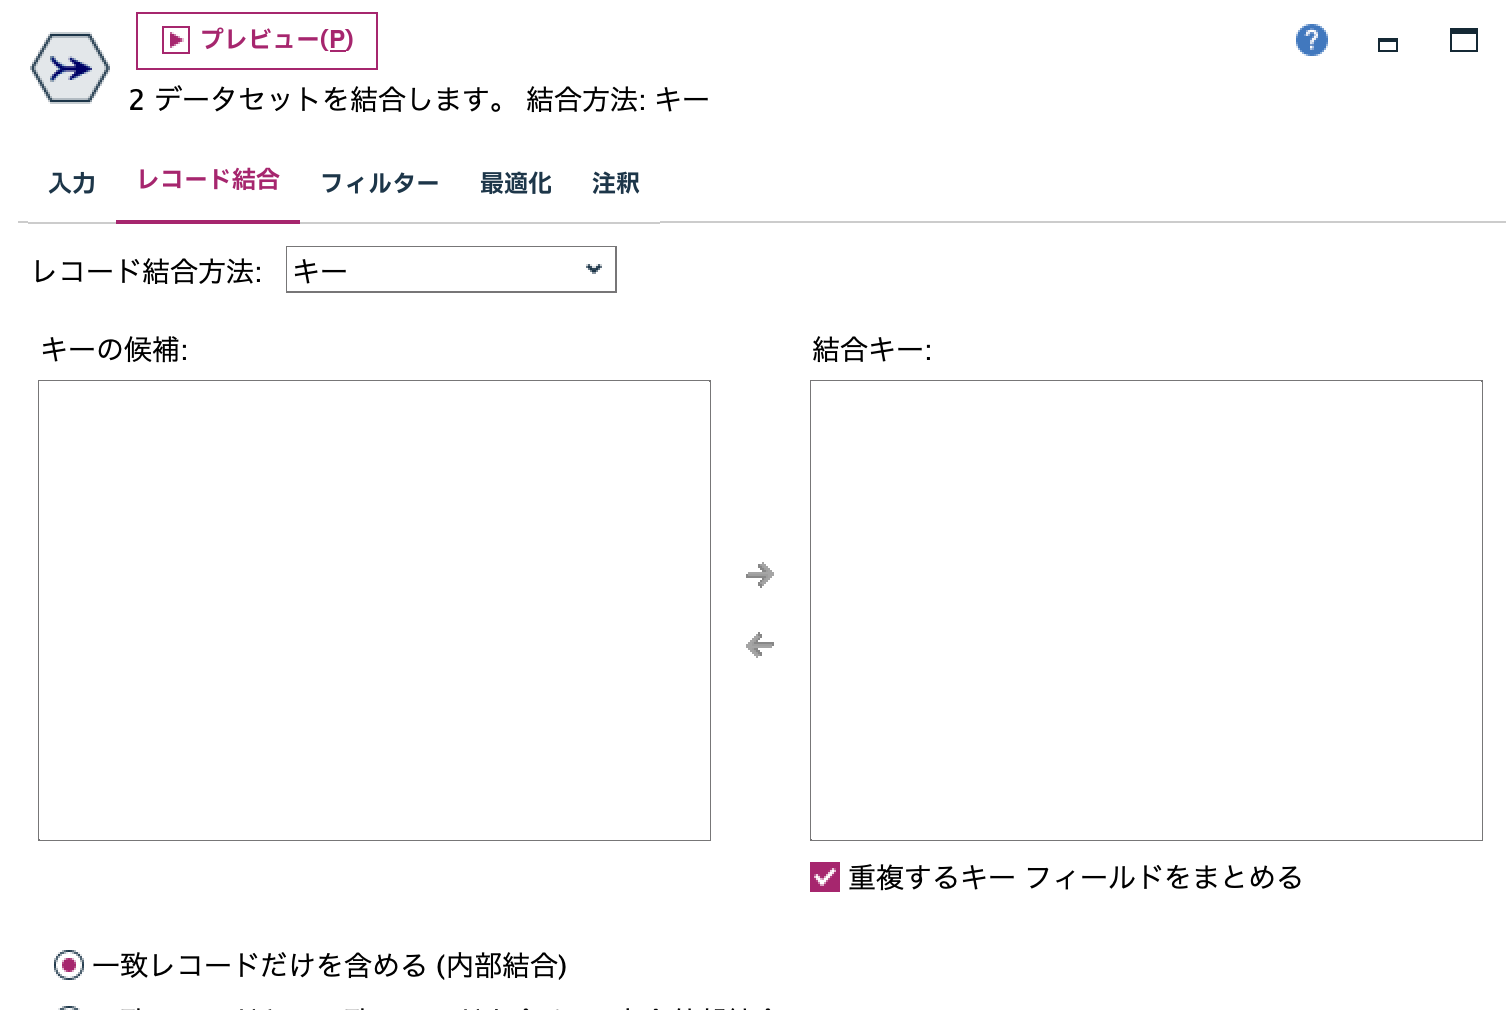Image resolution: width=1510 pixels, height=1010 pixels.
Task: Switch to the フィルター tab
Action: [379, 184]
